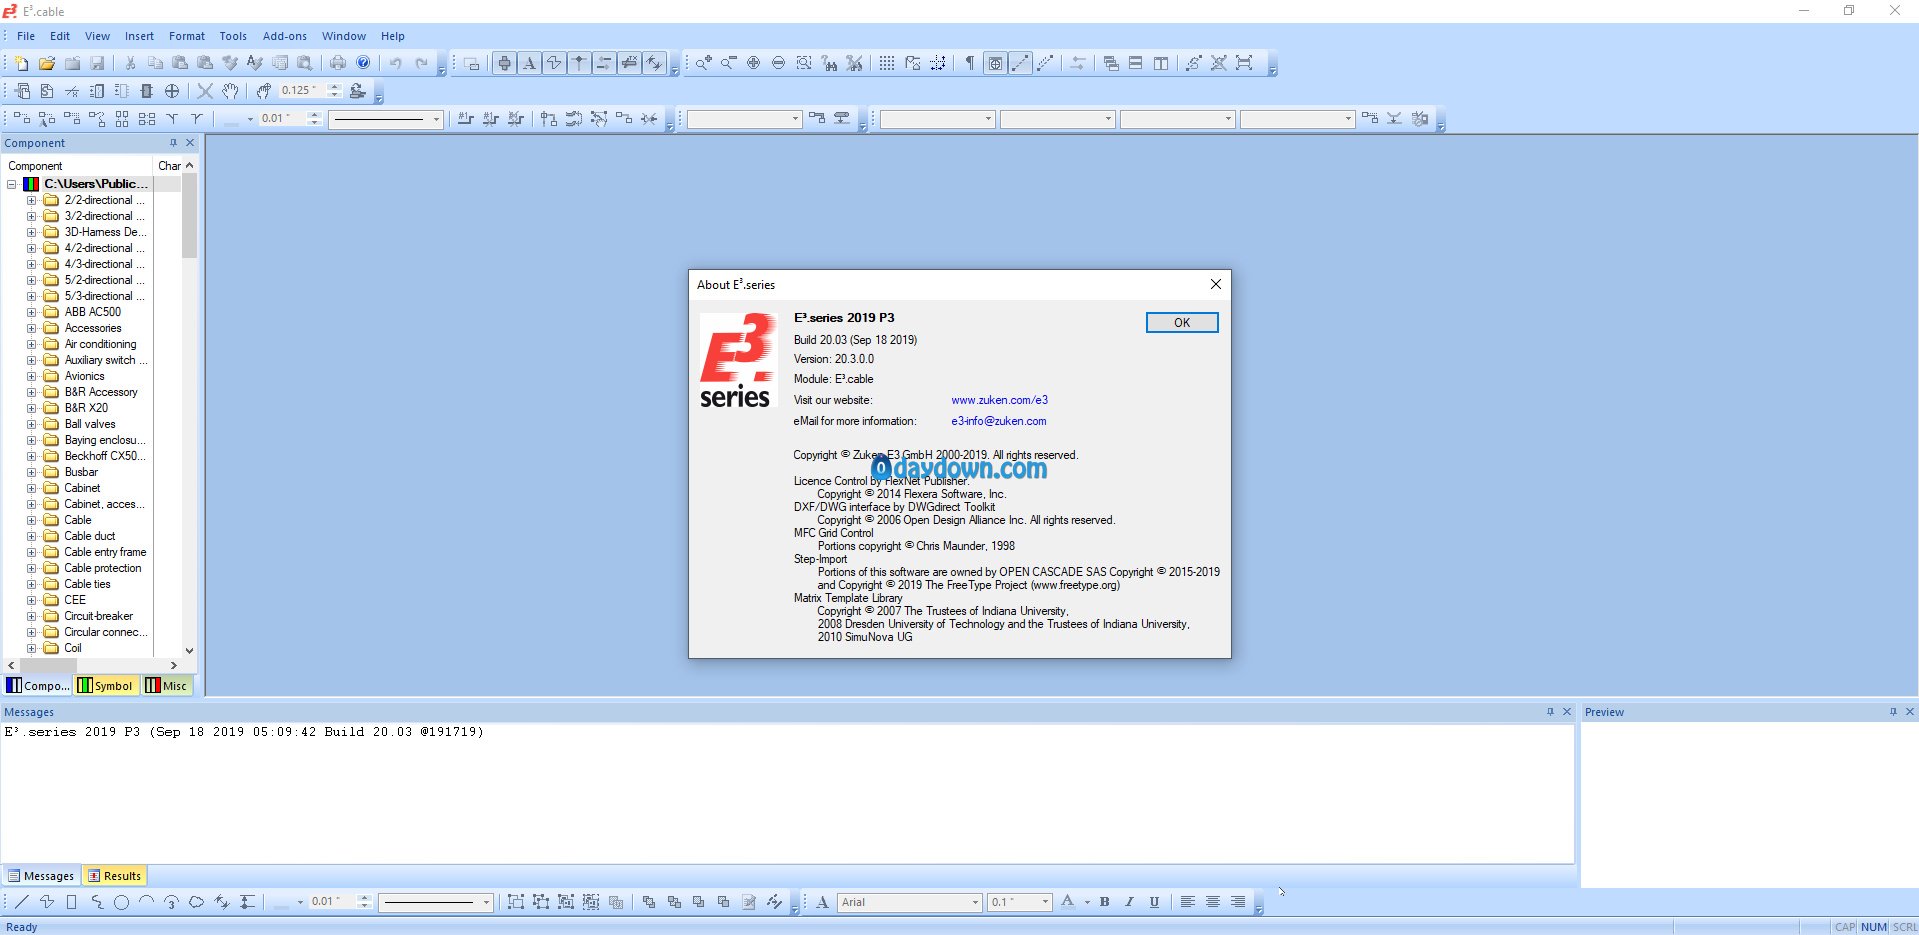Open the Arial font dropdown
Viewport: 1919px width, 935px height.
(976, 902)
